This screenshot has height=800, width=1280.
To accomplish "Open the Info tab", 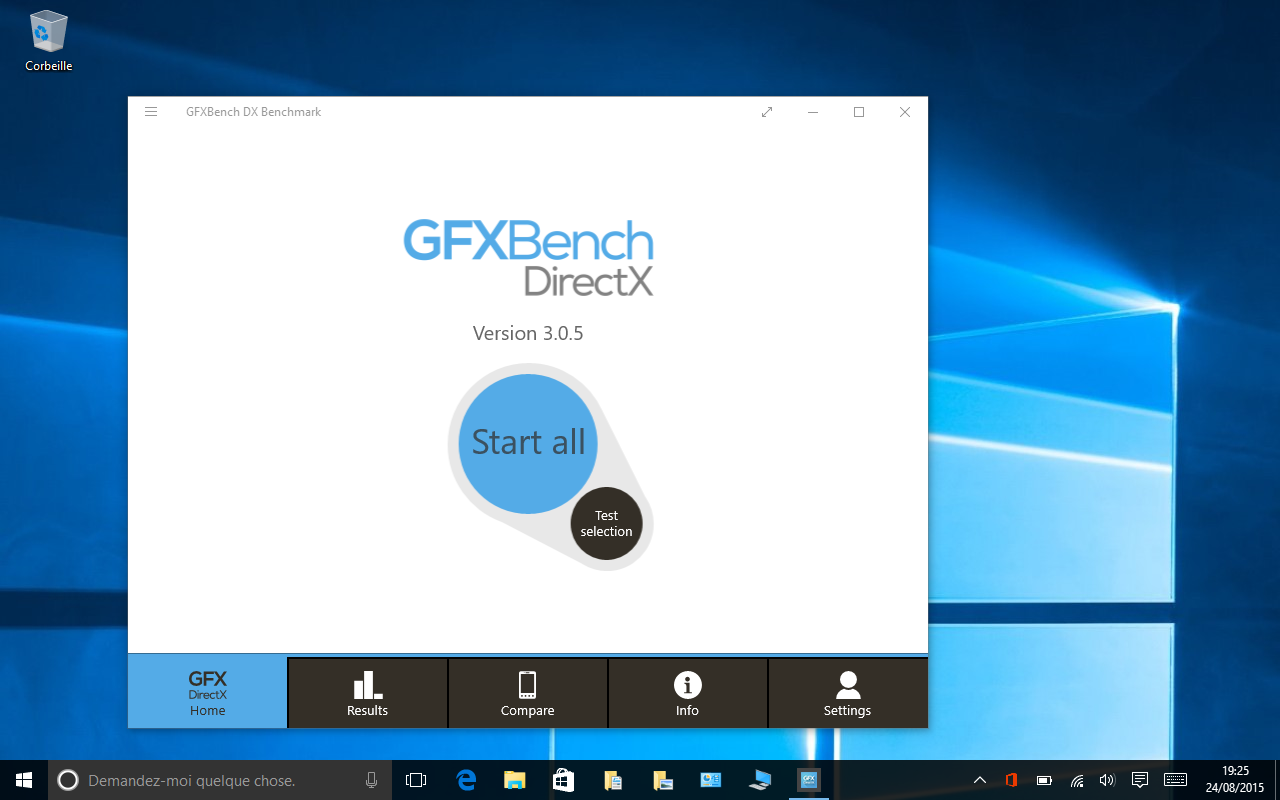I will [x=688, y=692].
